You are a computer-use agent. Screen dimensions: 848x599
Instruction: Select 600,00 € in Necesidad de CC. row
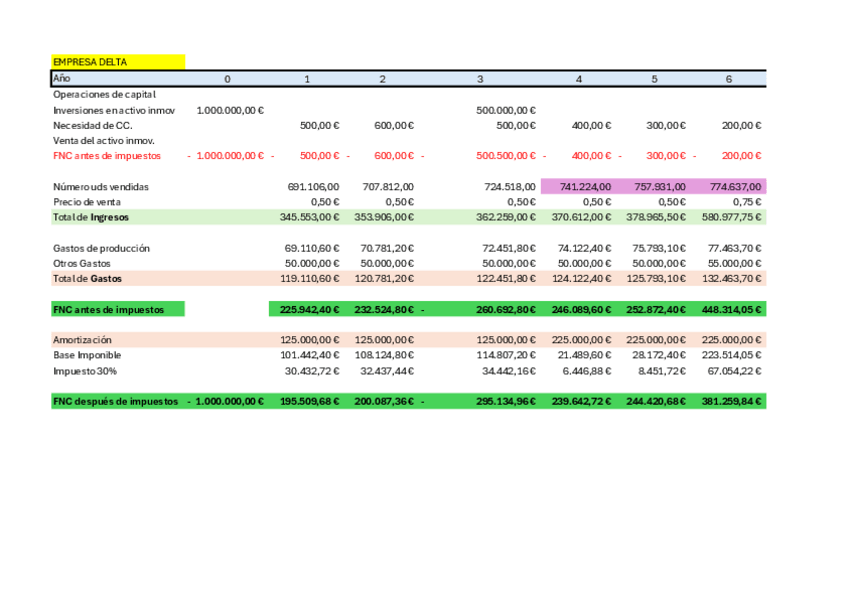click(394, 125)
